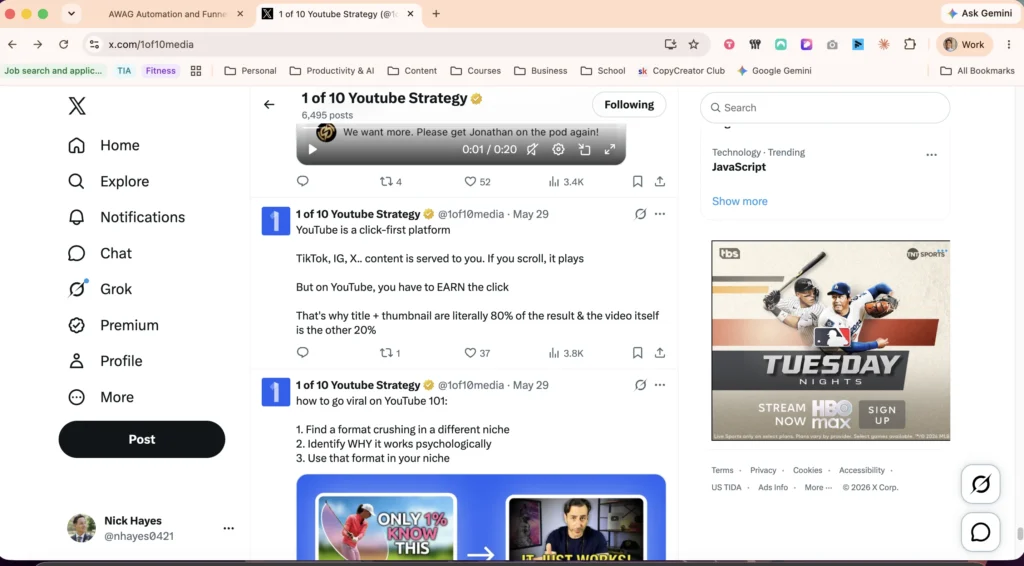The height and width of the screenshot is (566, 1024).
Task: Open more options on click-first platform post
Action: (x=660, y=214)
